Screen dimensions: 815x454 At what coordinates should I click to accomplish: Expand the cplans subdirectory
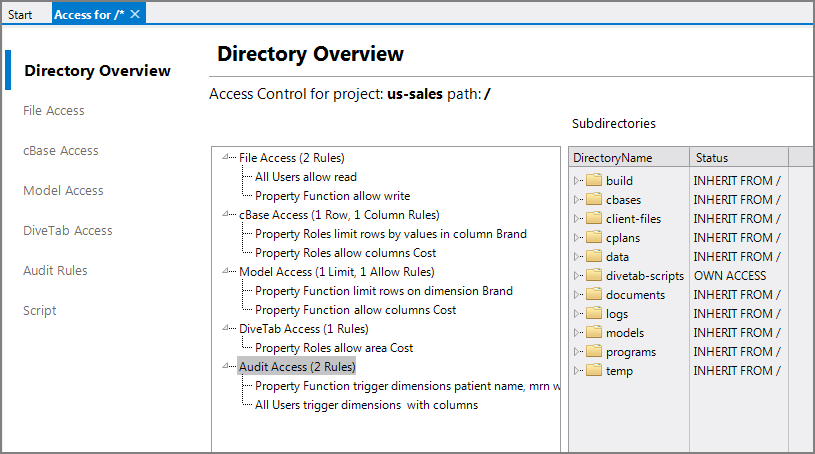tap(576, 237)
